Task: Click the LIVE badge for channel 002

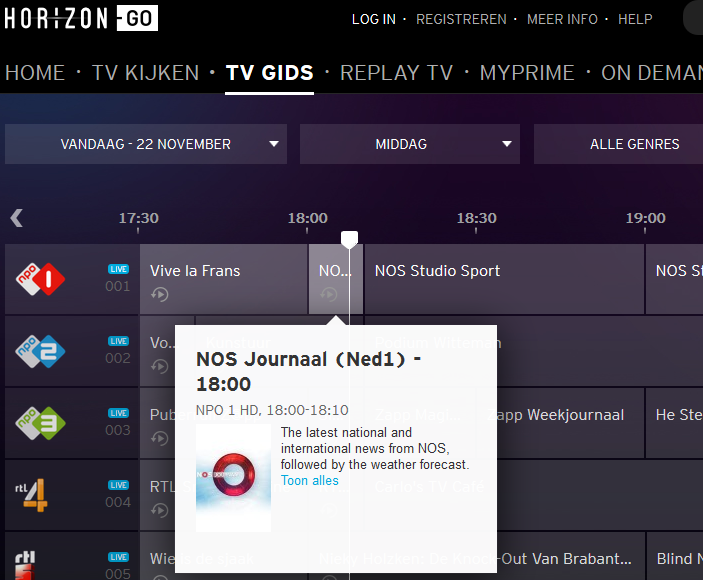Action: (118, 341)
